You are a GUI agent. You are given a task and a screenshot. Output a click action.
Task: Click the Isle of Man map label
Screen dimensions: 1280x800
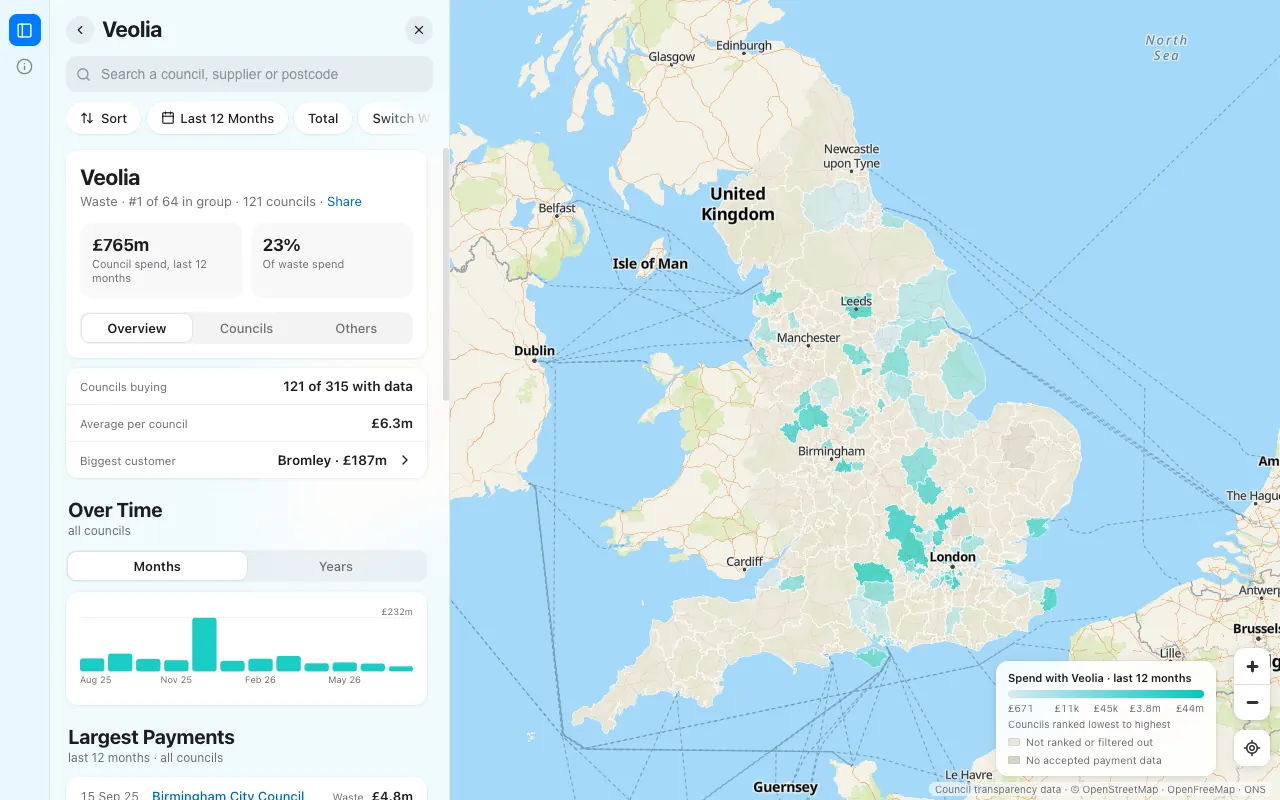click(650, 264)
